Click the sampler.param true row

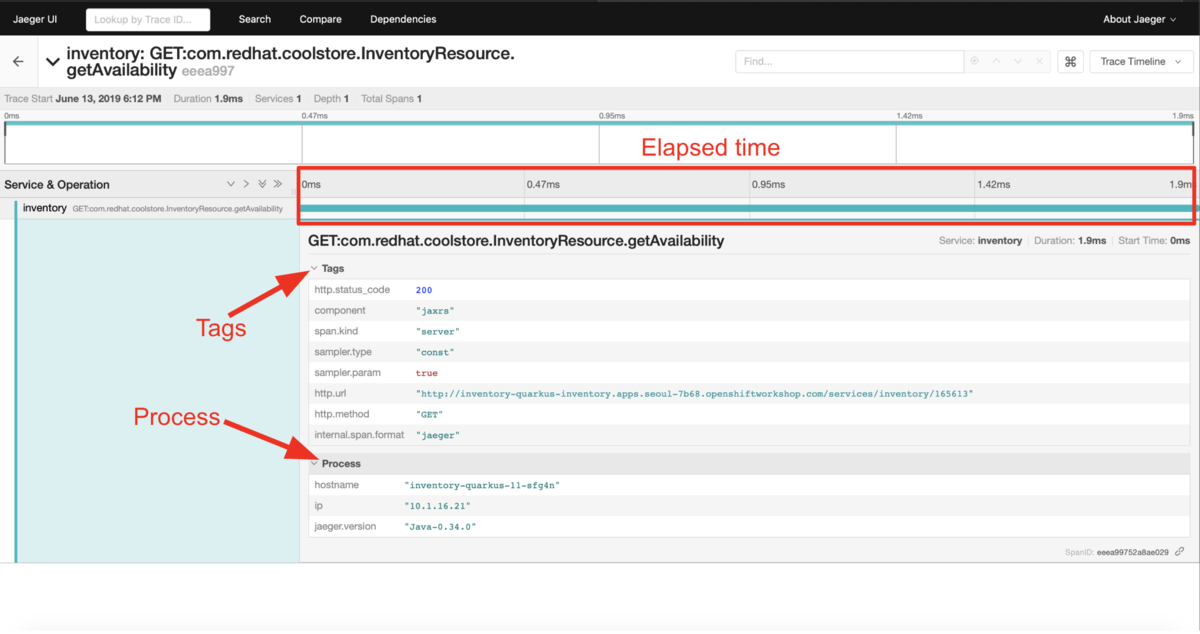[750, 373]
